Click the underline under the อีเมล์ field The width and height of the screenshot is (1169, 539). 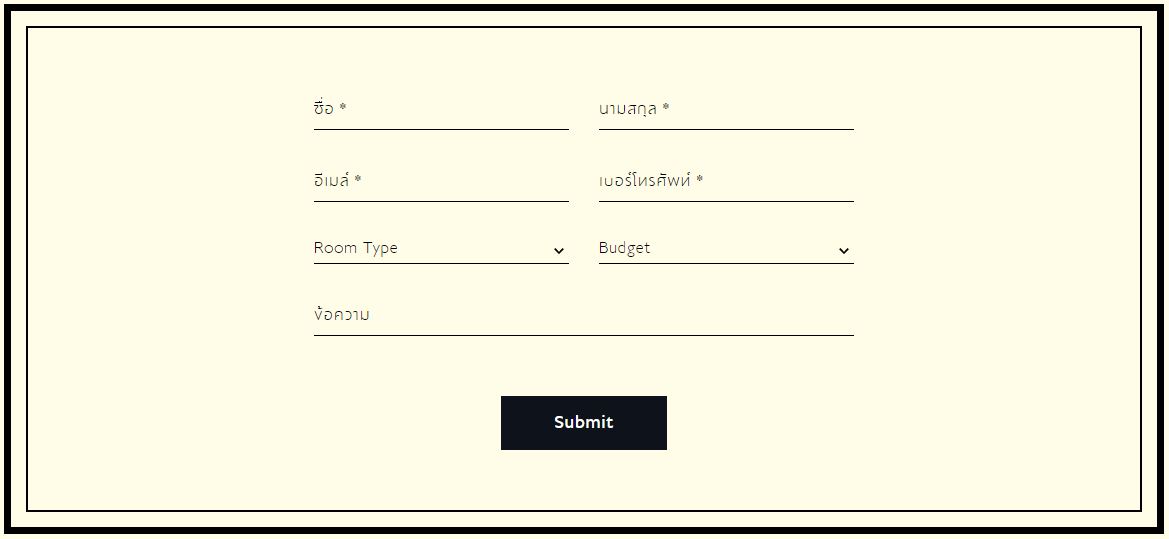[x=441, y=201]
